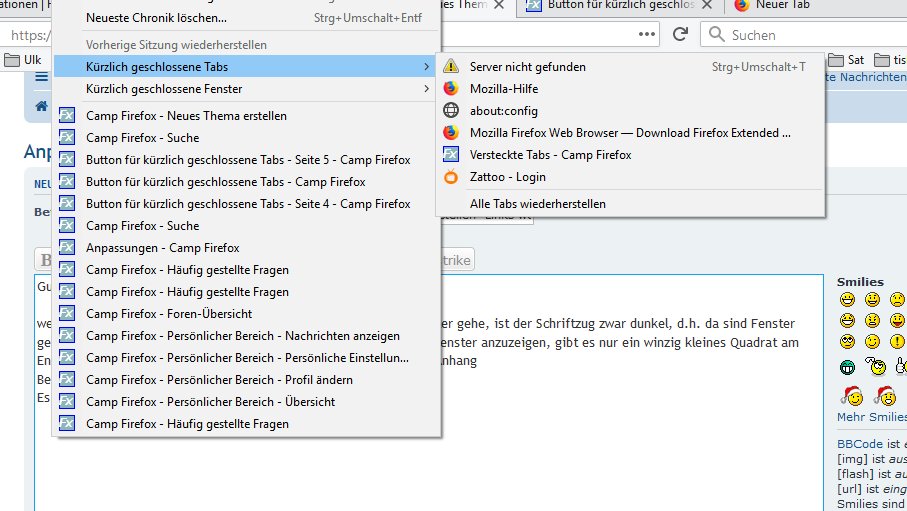This screenshot has width=907, height=511.
Task: Open history entry Camp Firefox - Neues Thema erstellen
Action: (x=247, y=116)
